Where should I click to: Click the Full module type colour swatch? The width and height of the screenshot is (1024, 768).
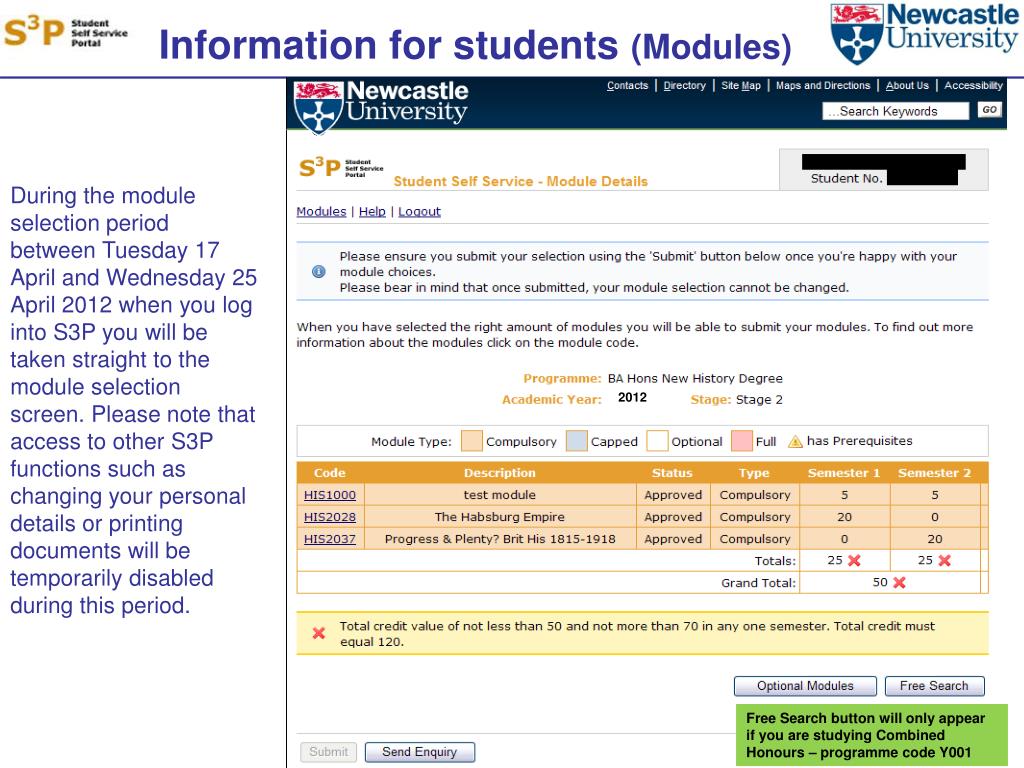[742, 441]
